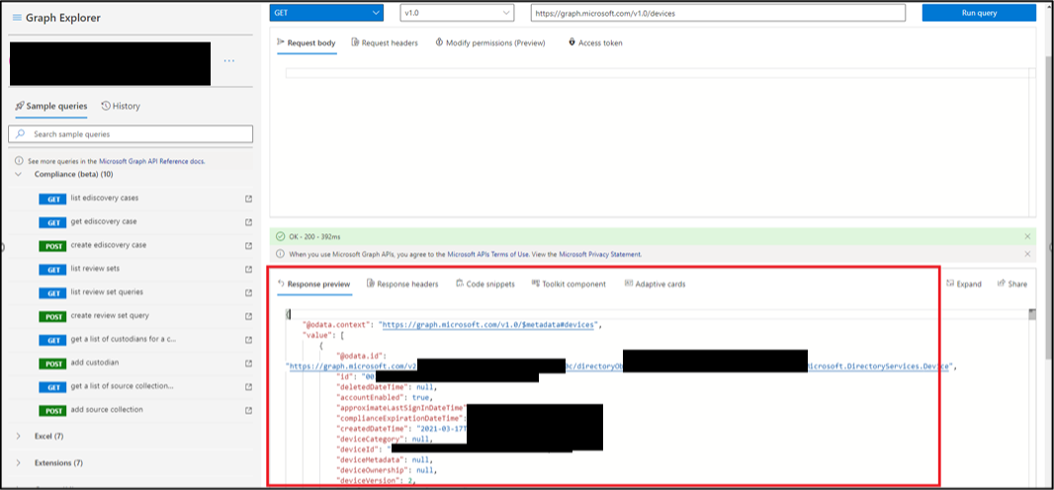
Task: Click the query URL input field
Action: [718, 13]
